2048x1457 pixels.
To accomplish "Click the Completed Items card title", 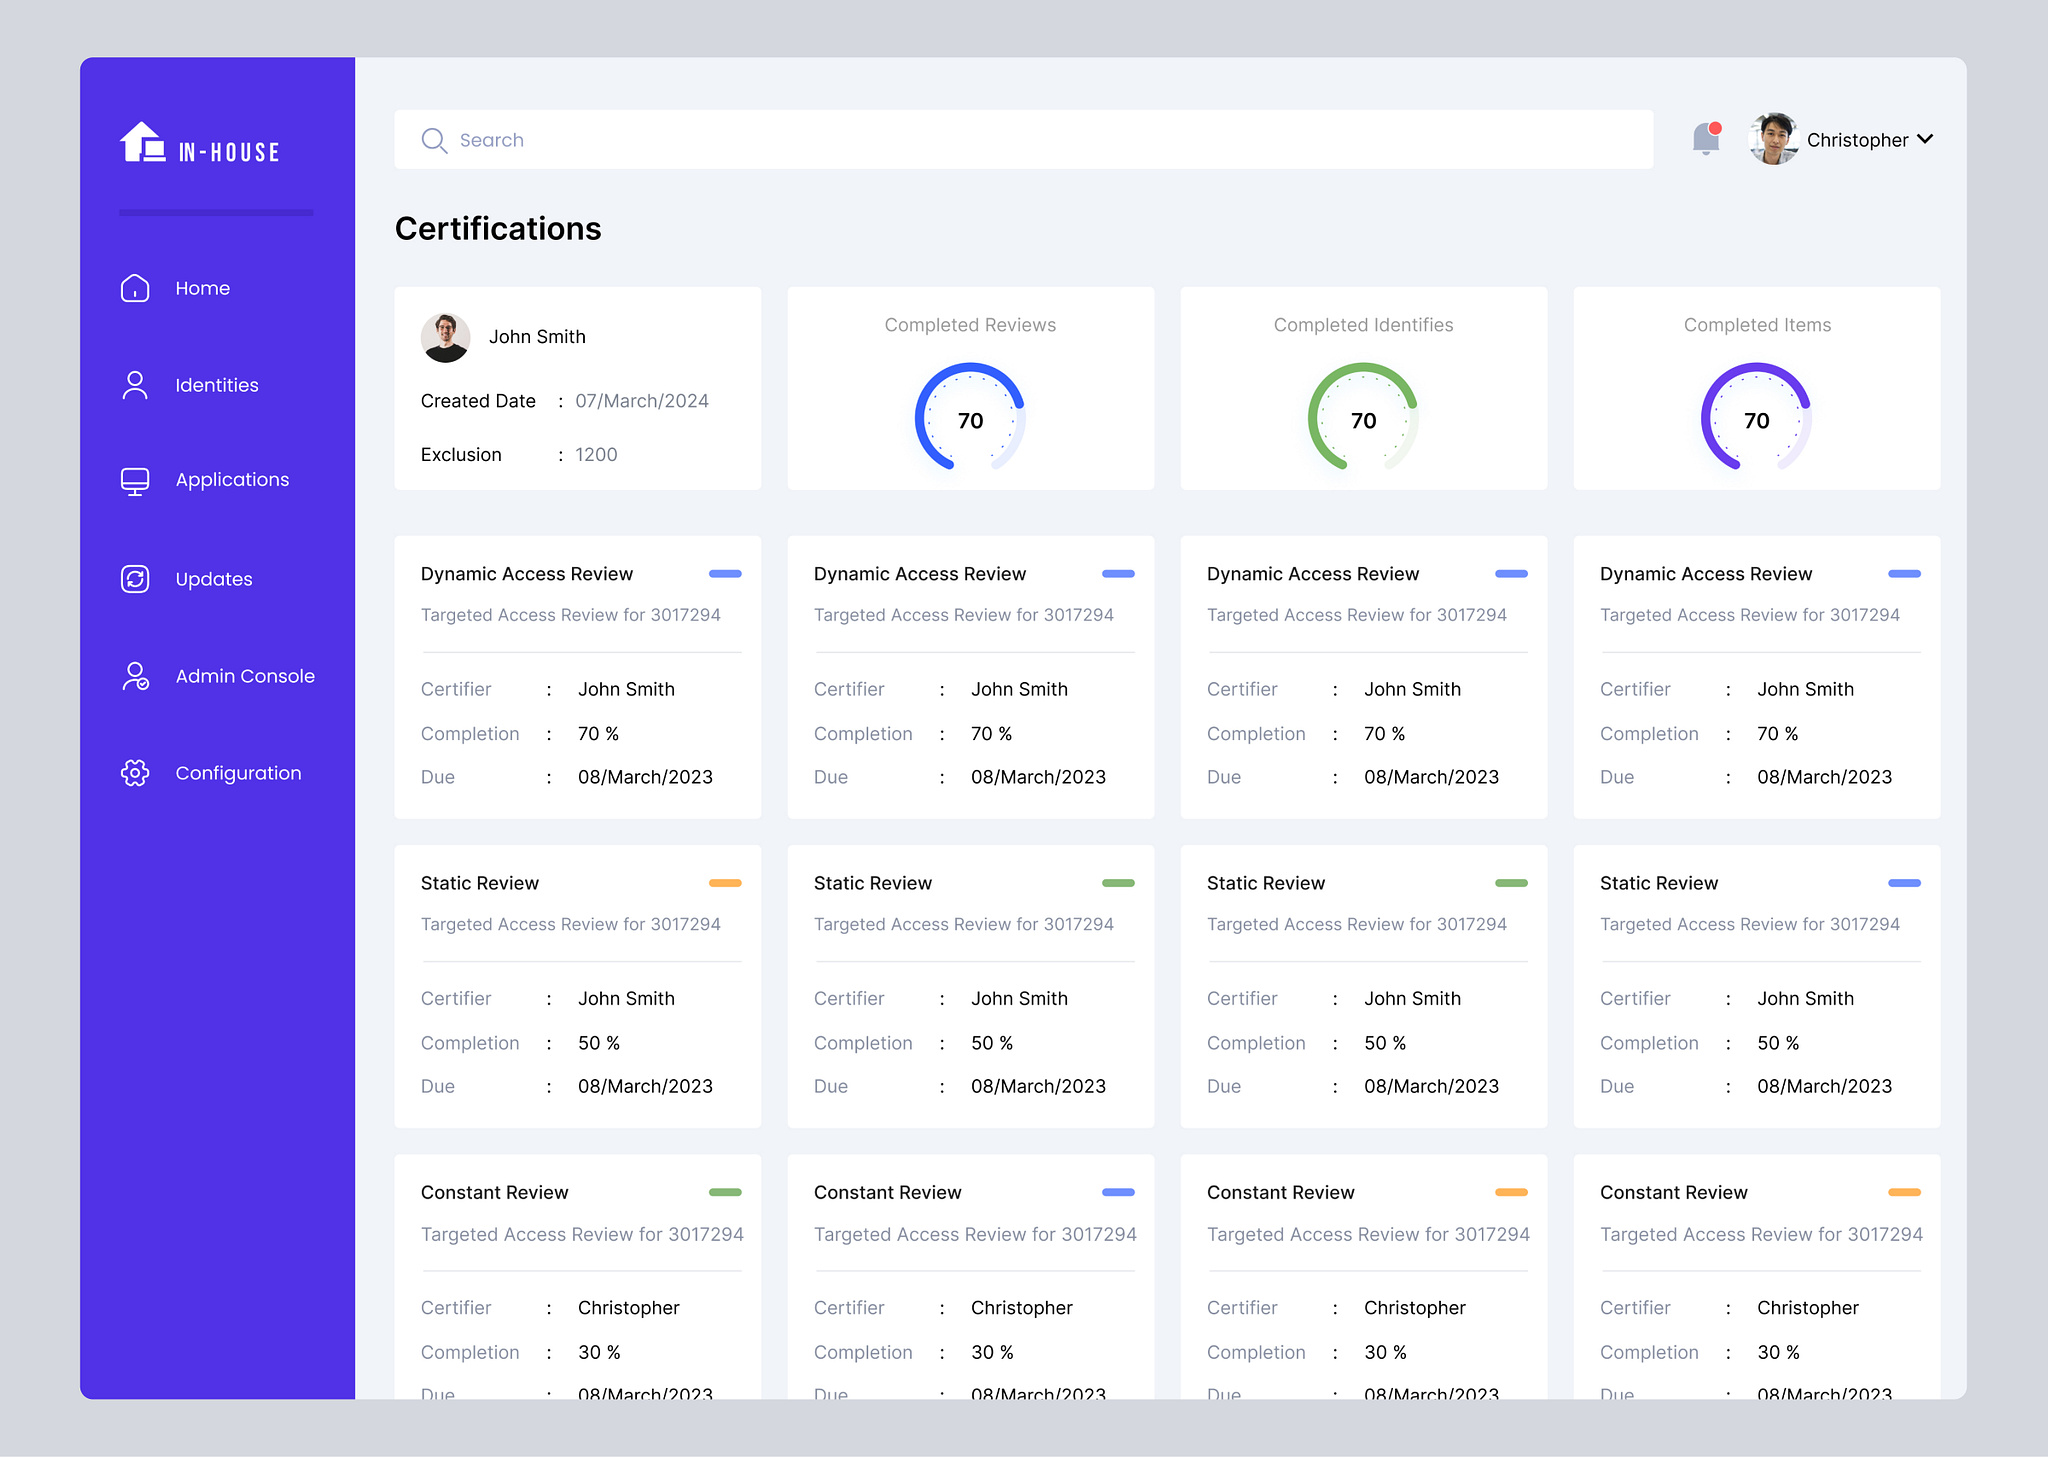I will click(x=1756, y=324).
